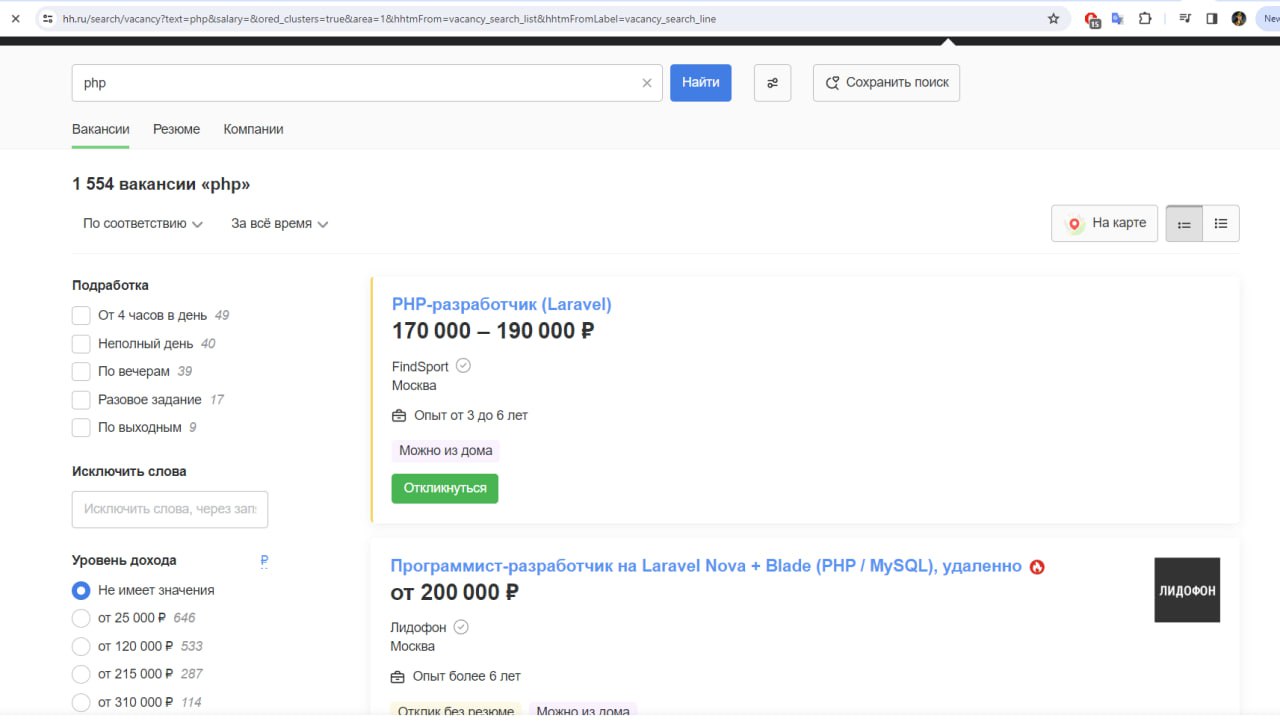Clear the php search field text

[x=646, y=83]
